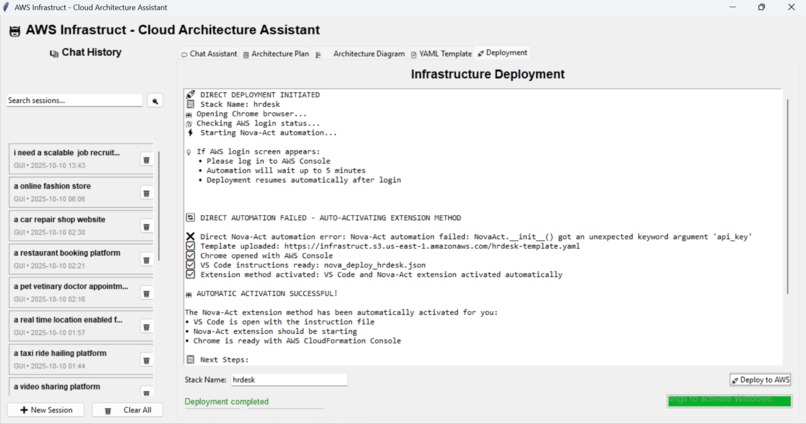
Task: Open session 'a taxi ride hailing platform'
Action: (x=75, y=359)
